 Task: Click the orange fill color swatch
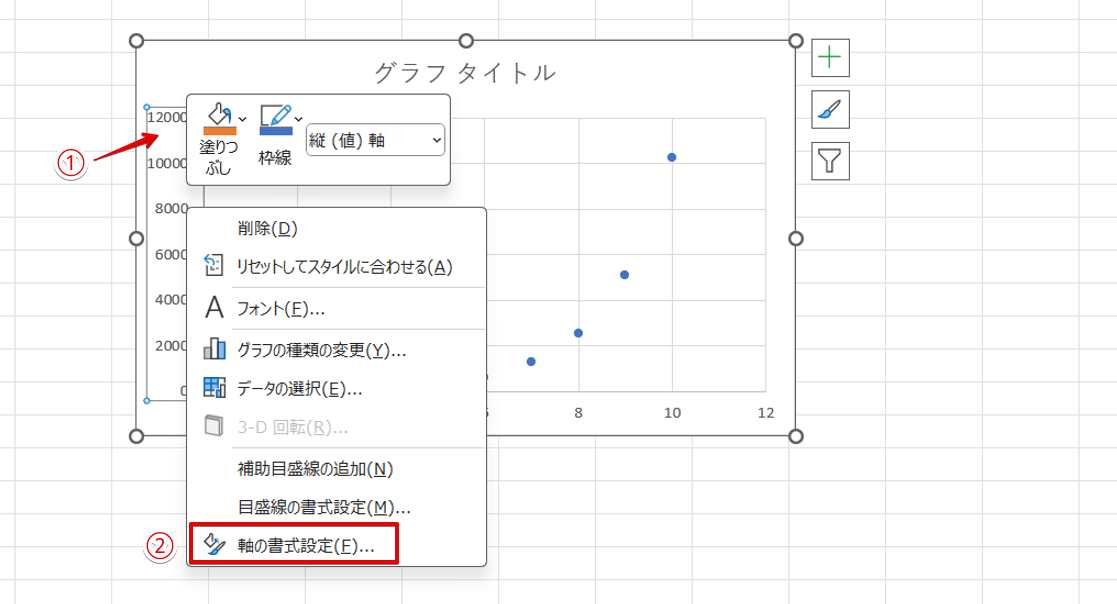point(220,131)
